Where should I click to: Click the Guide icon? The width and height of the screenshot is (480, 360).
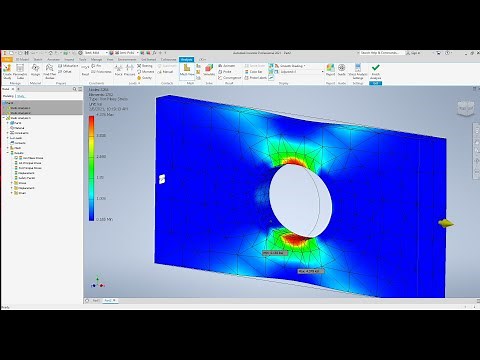342,71
